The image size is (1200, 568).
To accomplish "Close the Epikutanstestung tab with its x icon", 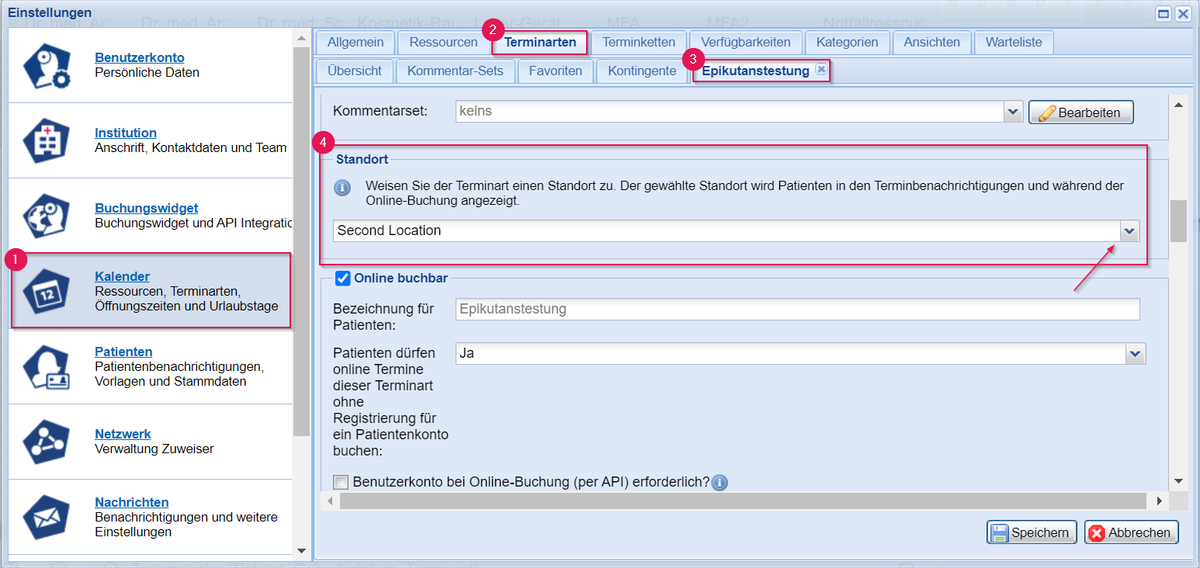I will point(821,70).
